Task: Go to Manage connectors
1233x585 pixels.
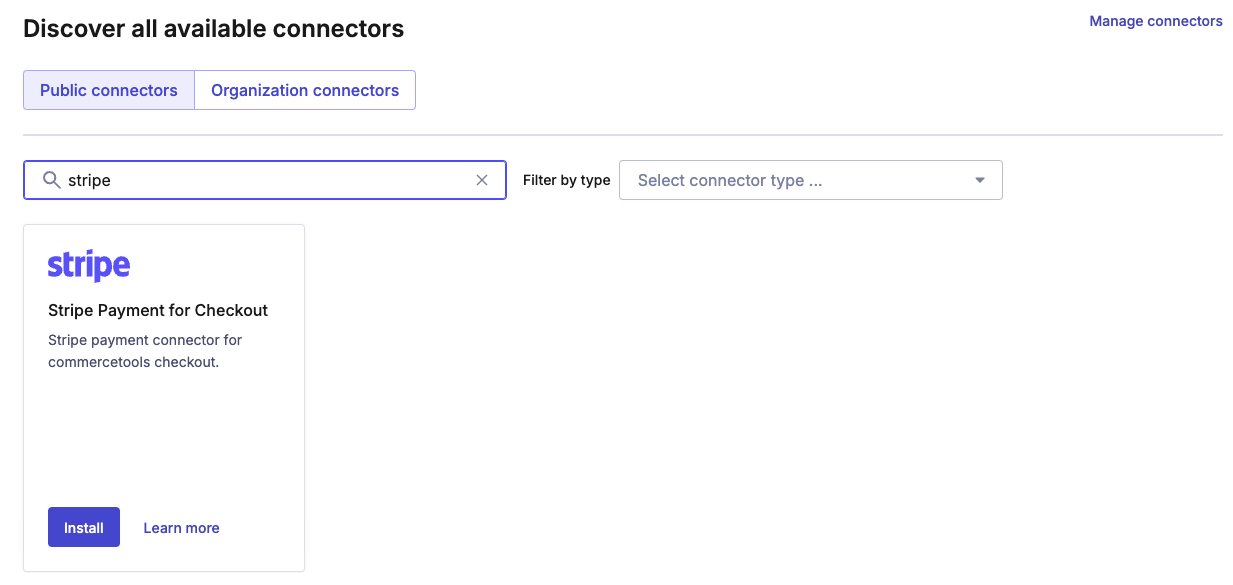Action: 1156,21
